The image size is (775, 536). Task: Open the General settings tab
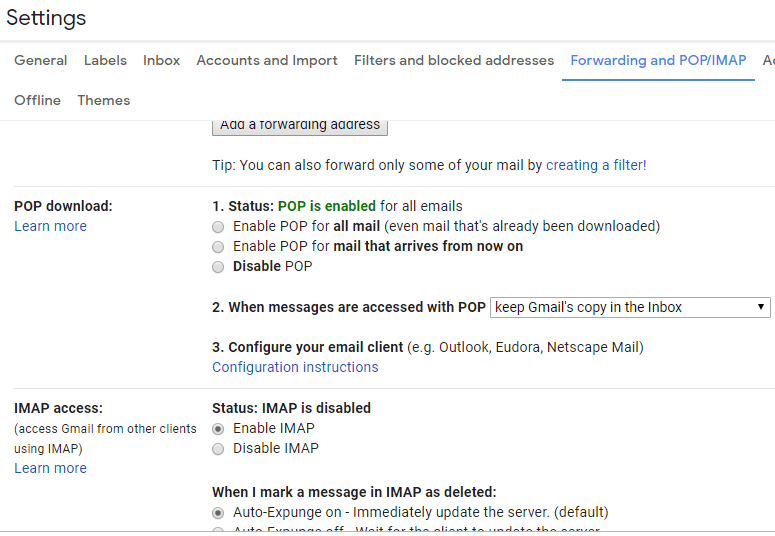tap(41, 61)
